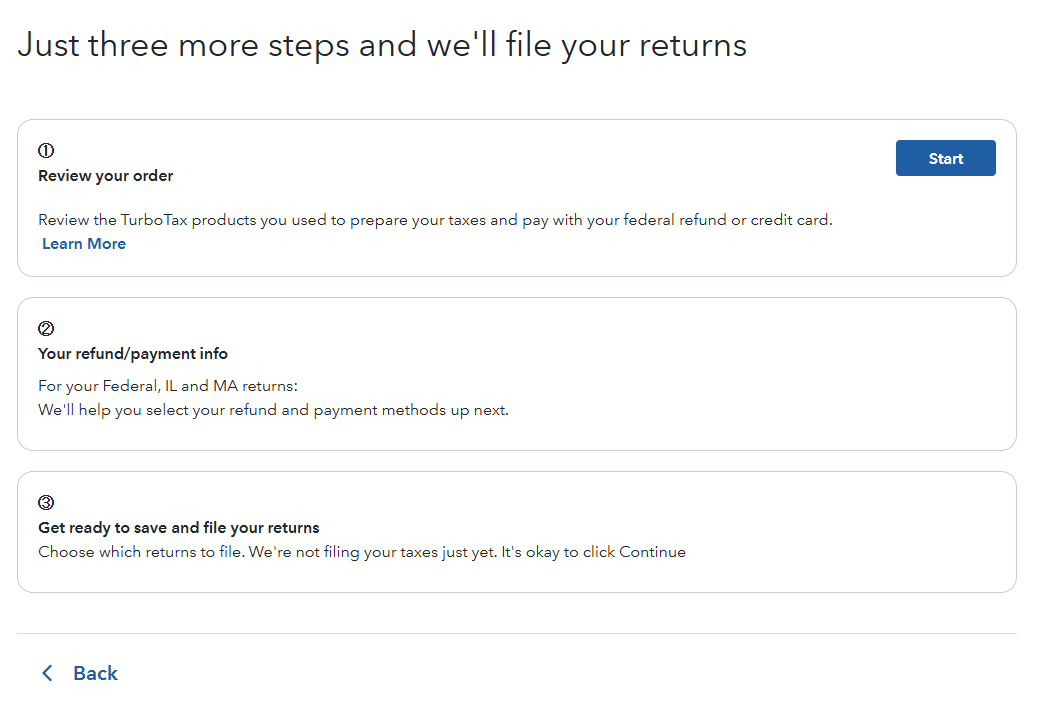The image size is (1050, 709).
Task: Select the "Review your order" heading
Action: coord(106,176)
